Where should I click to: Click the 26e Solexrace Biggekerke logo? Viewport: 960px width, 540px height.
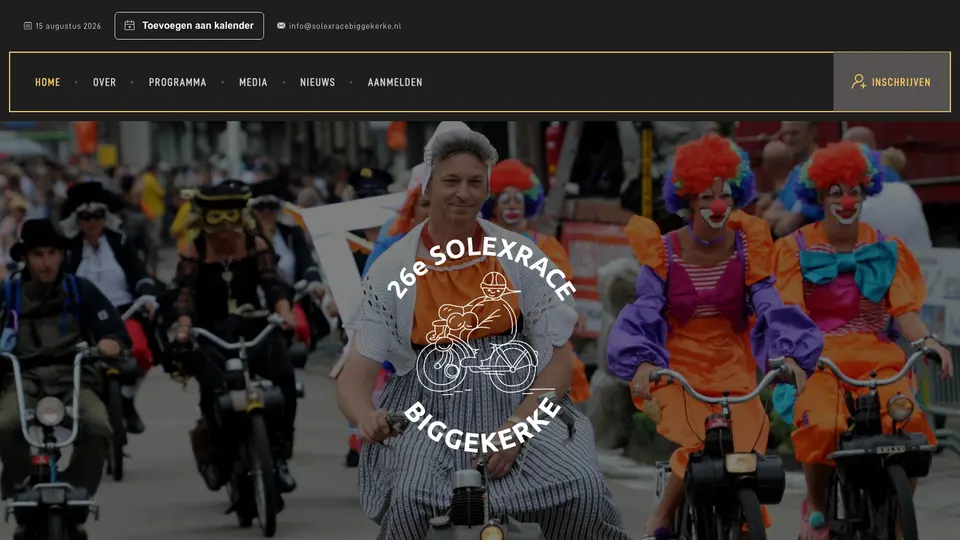click(481, 345)
